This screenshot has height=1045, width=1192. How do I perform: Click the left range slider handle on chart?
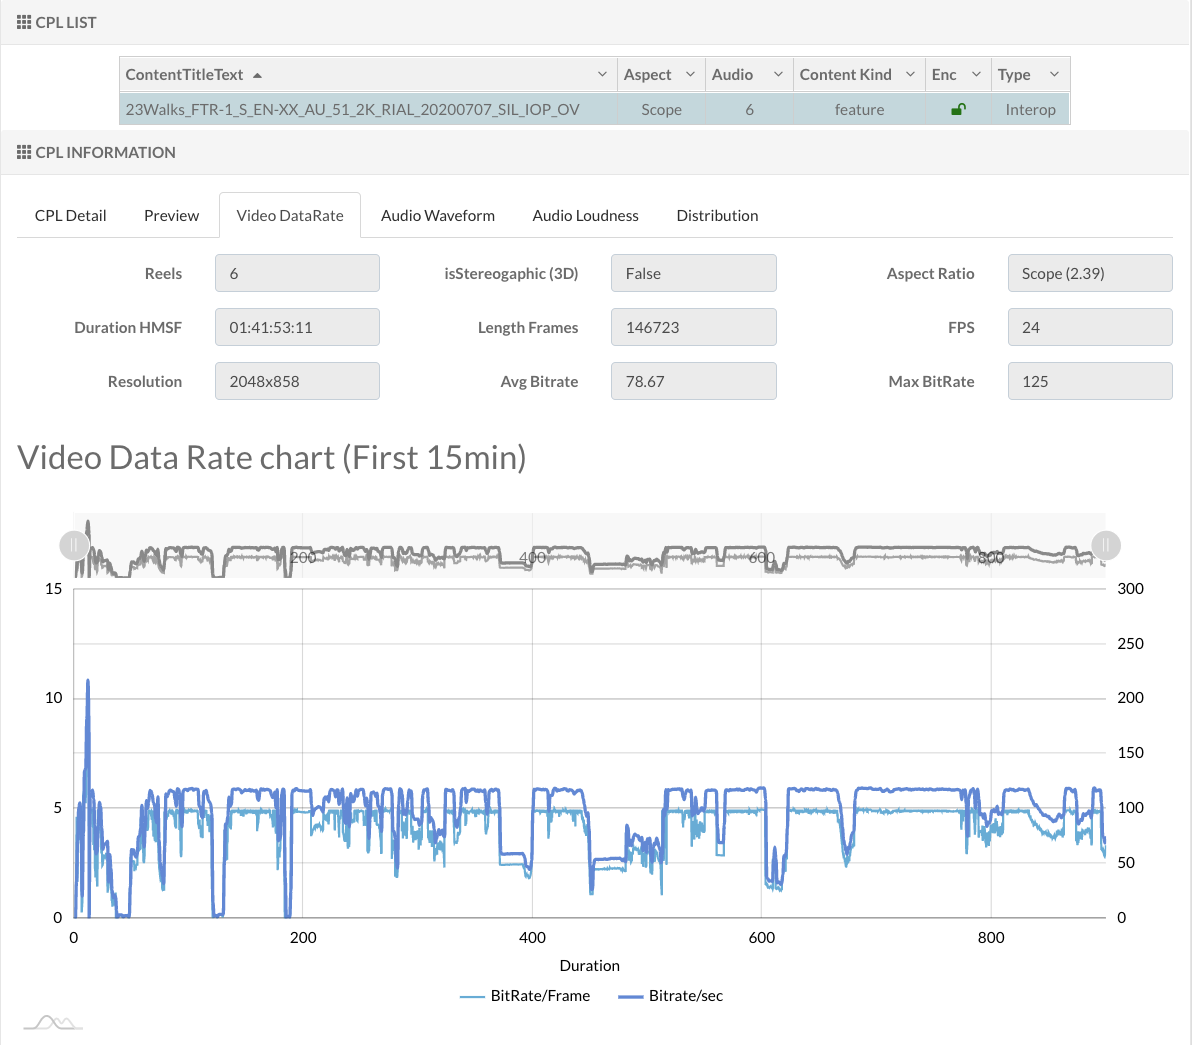pos(75,545)
